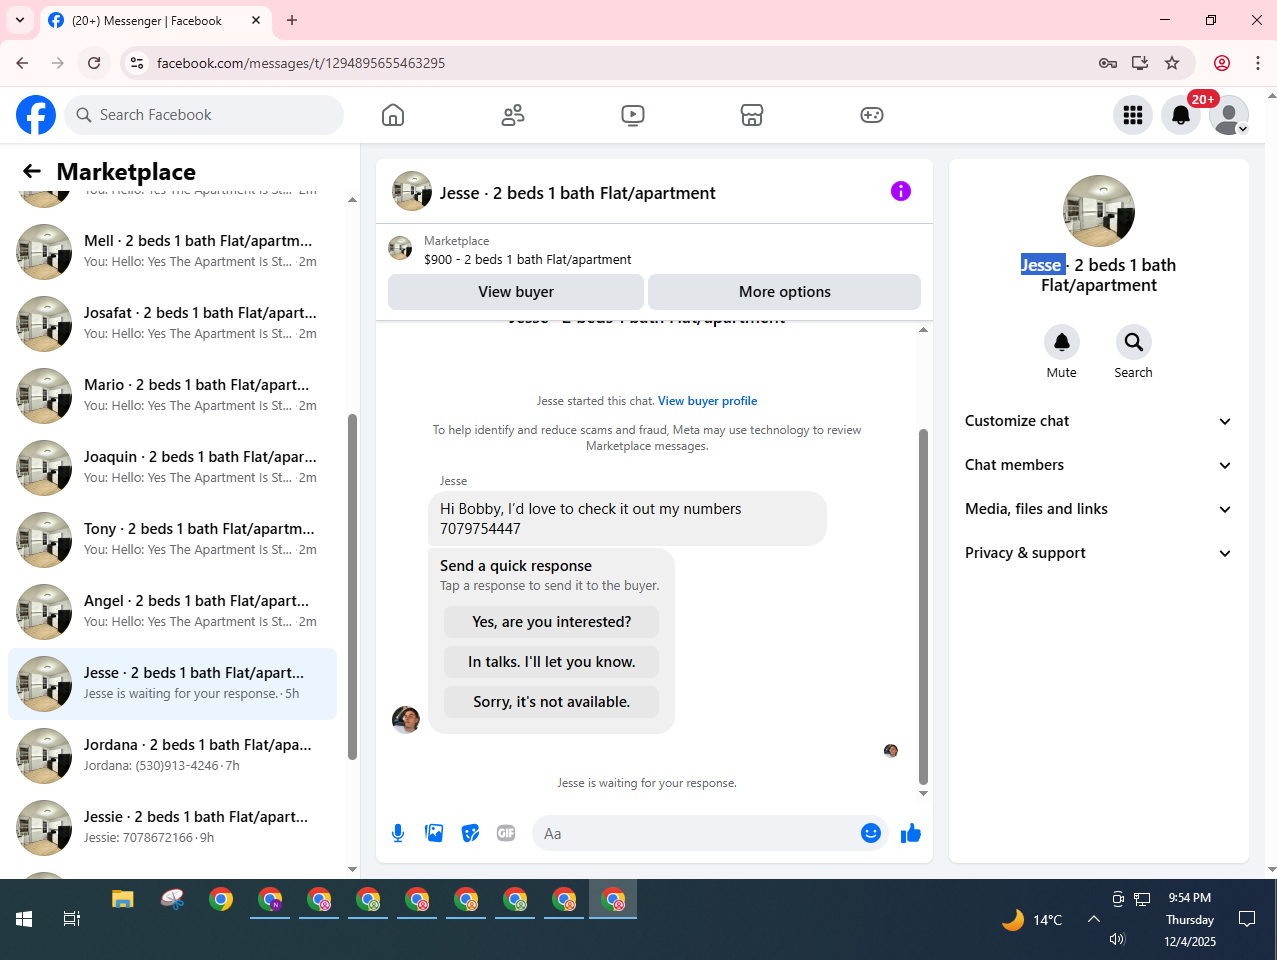1277x960 pixels.
Task: Click the $900 listing title text
Action: 528,259
